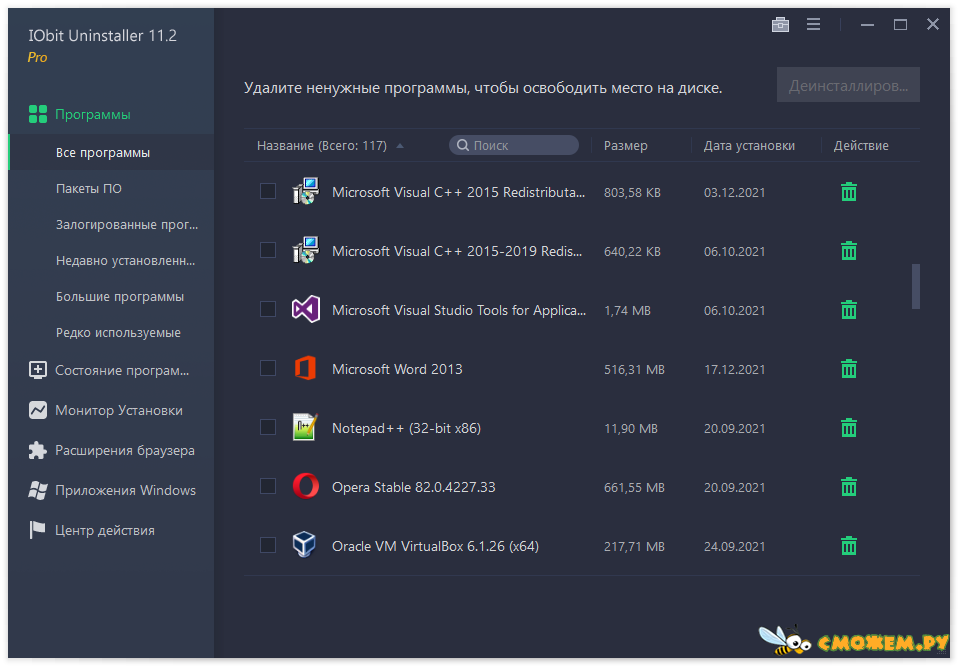
Task: Uninstall Visual Studio Tools via trash icon
Action: 849,310
